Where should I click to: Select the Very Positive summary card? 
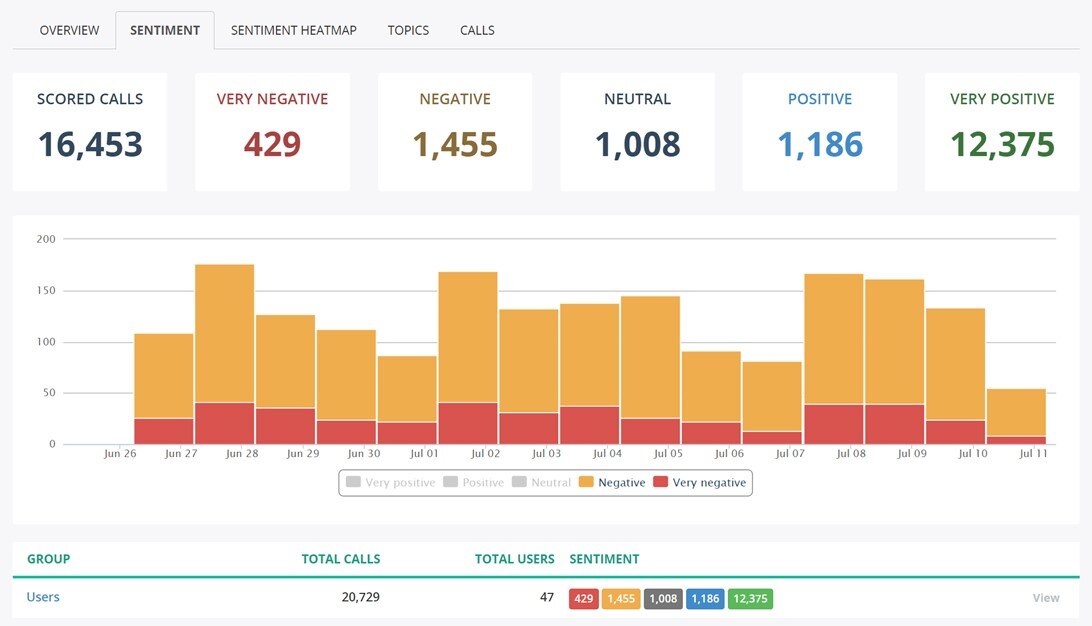pyautogui.click(x=1002, y=131)
